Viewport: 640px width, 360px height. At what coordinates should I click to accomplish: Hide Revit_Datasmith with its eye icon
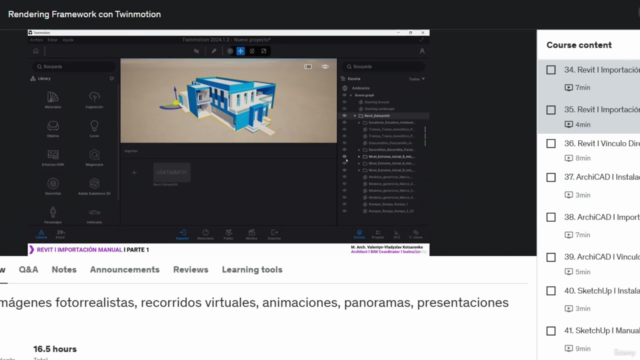coord(344,116)
